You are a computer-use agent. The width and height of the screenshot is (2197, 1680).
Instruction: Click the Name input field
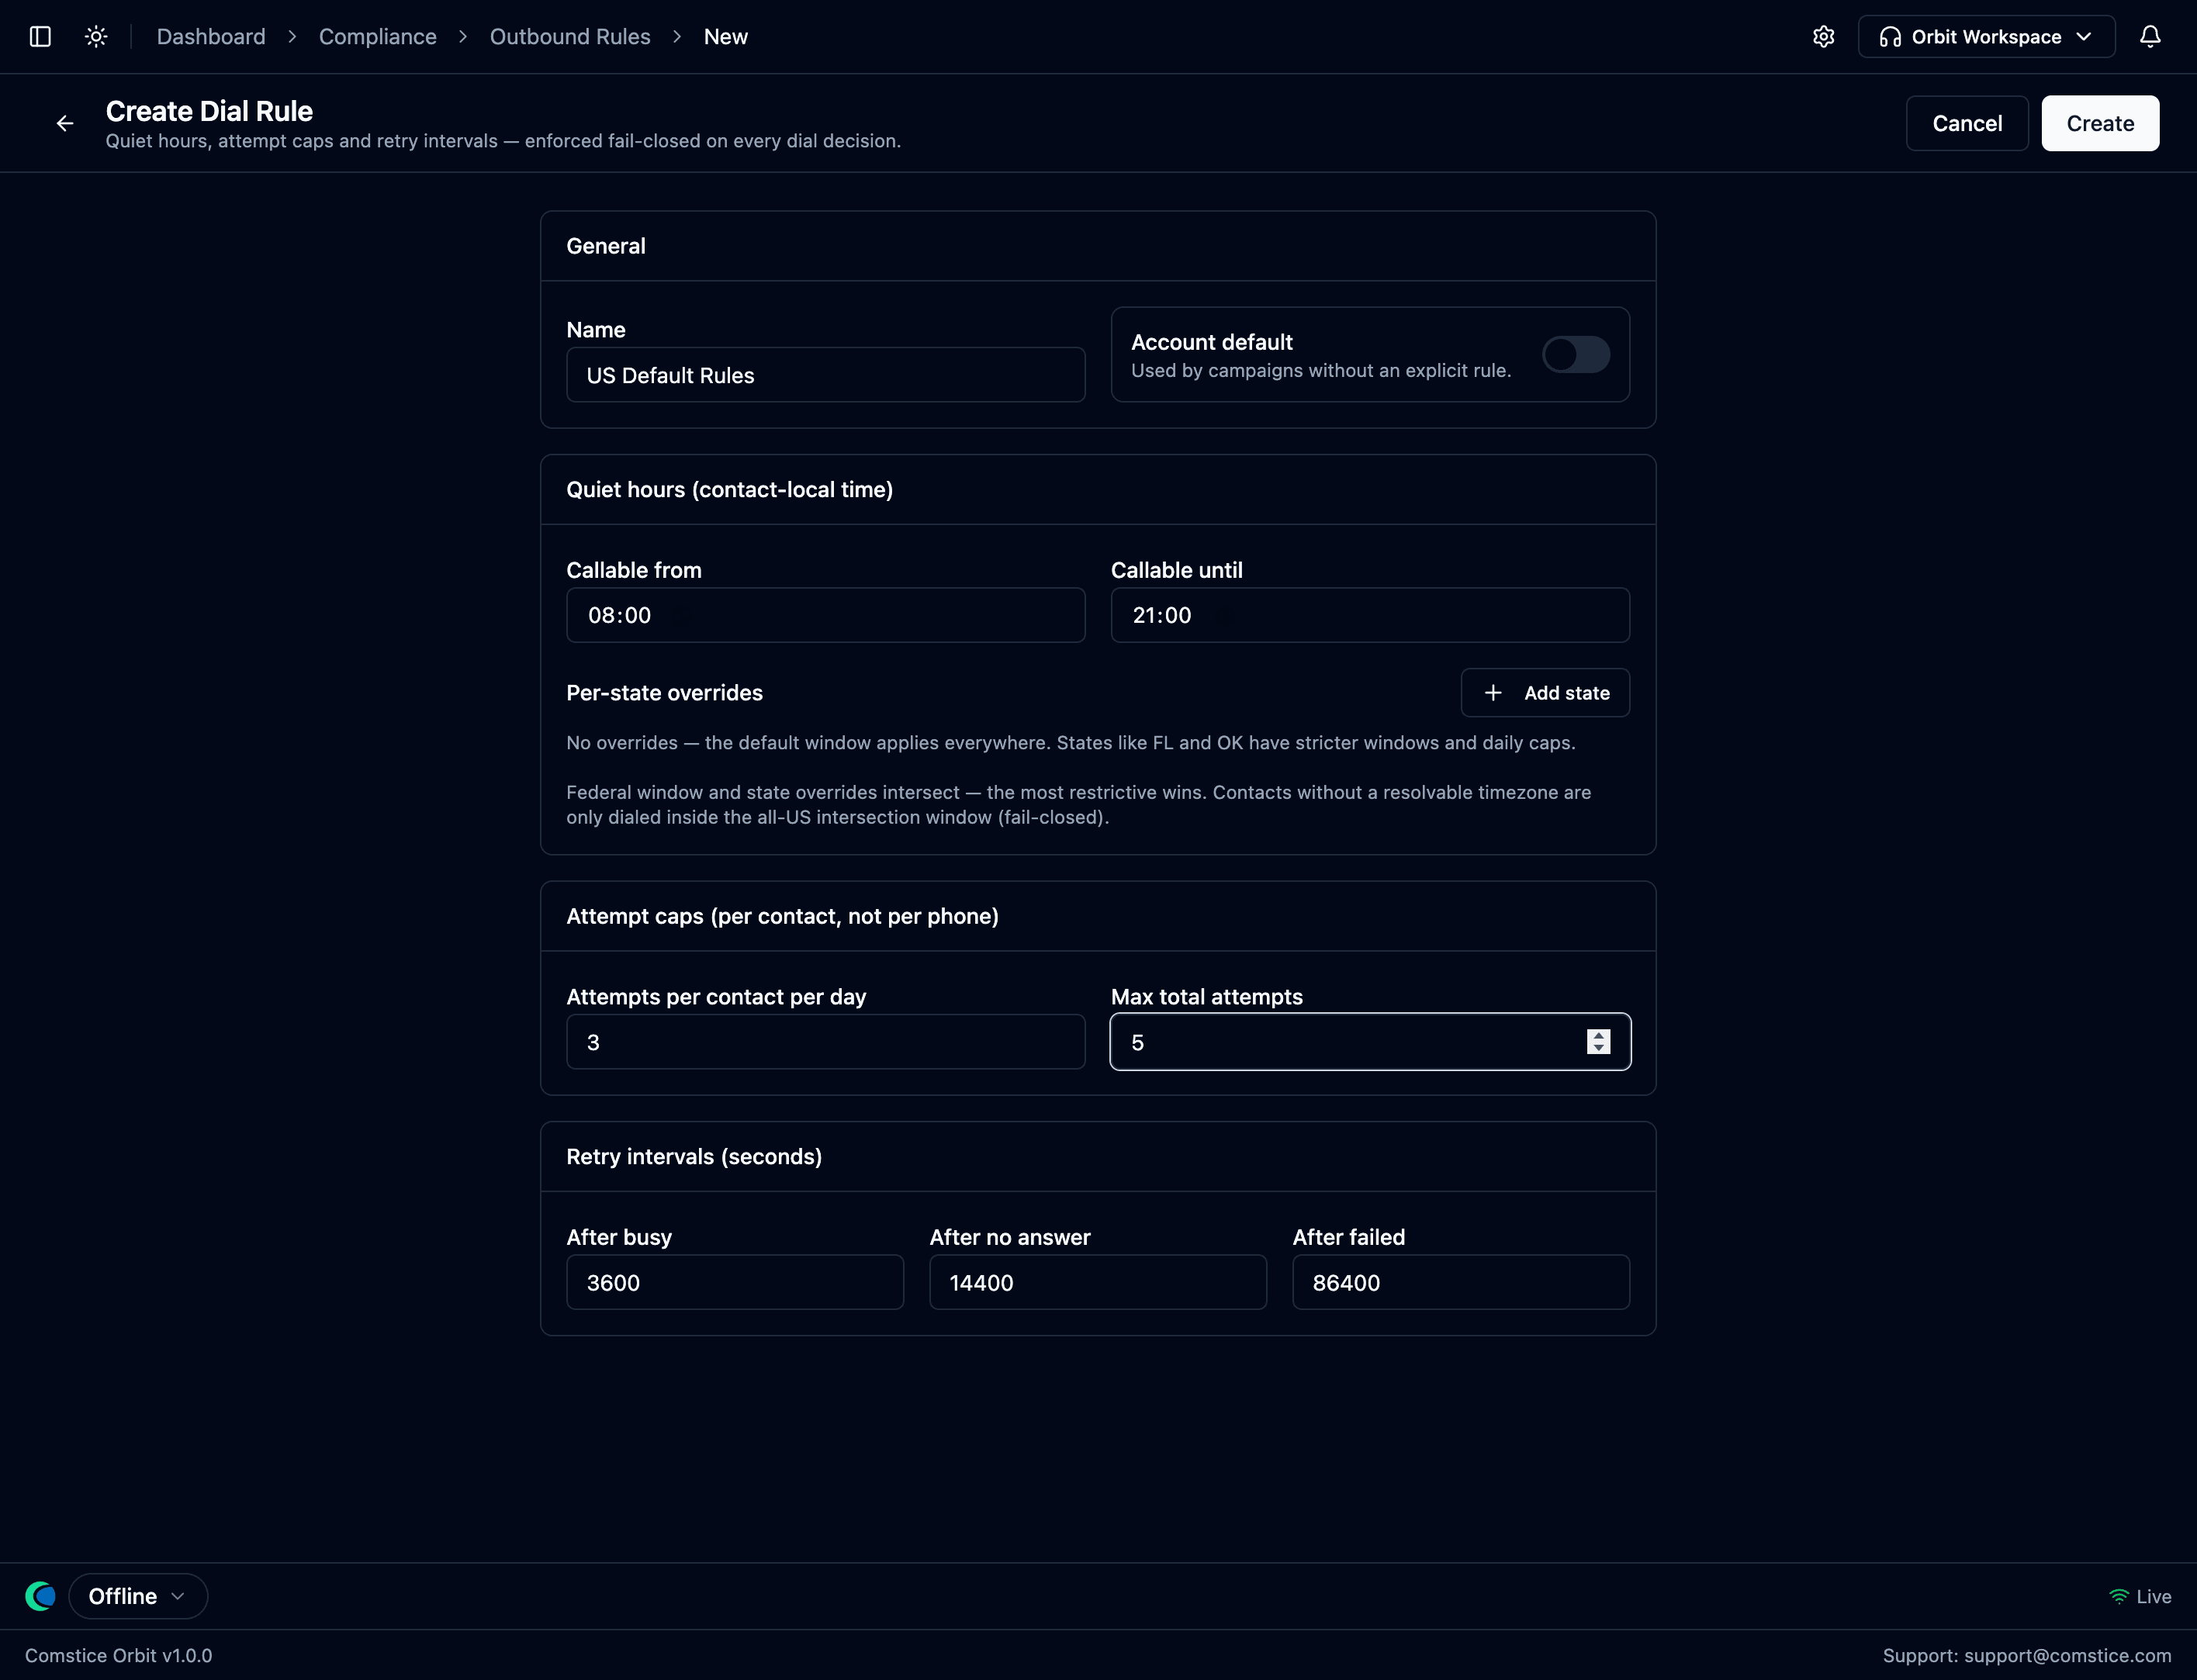[825, 375]
